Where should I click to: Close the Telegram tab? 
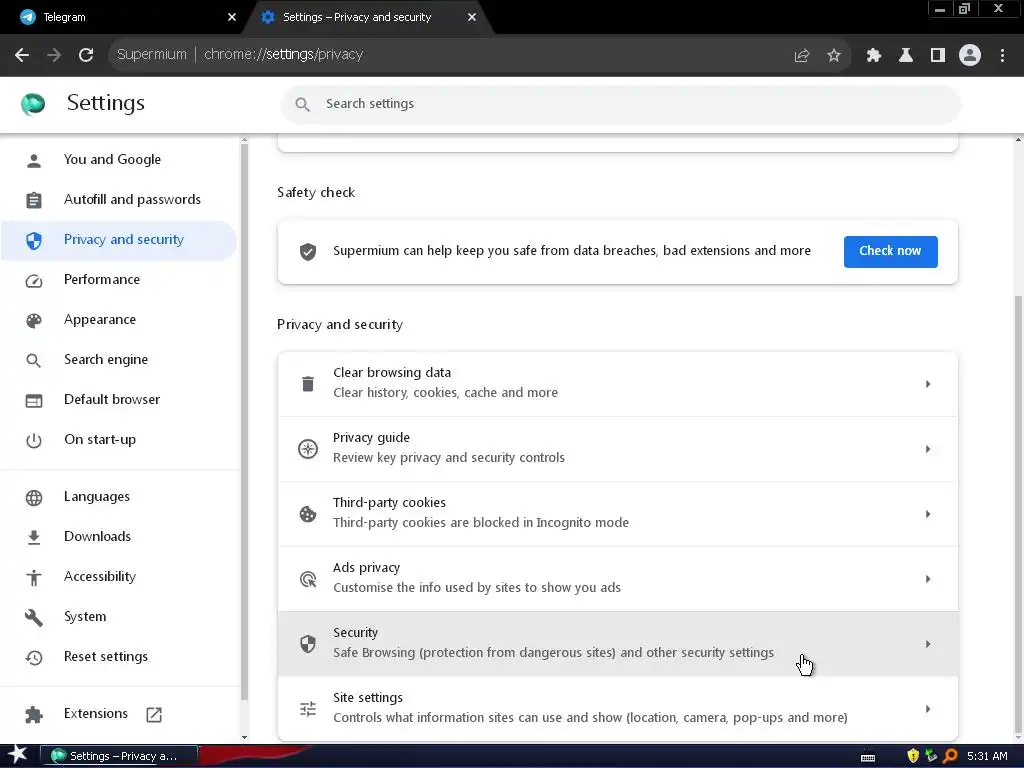point(231,17)
